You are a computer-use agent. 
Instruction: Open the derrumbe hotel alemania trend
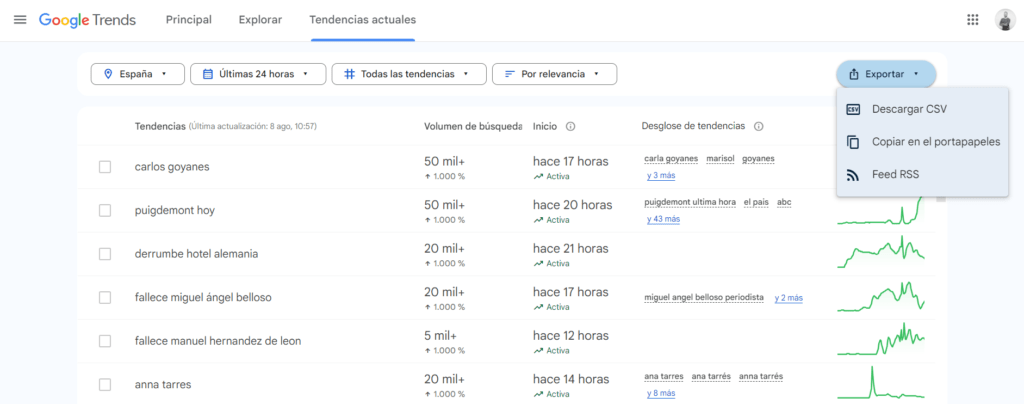click(196, 254)
